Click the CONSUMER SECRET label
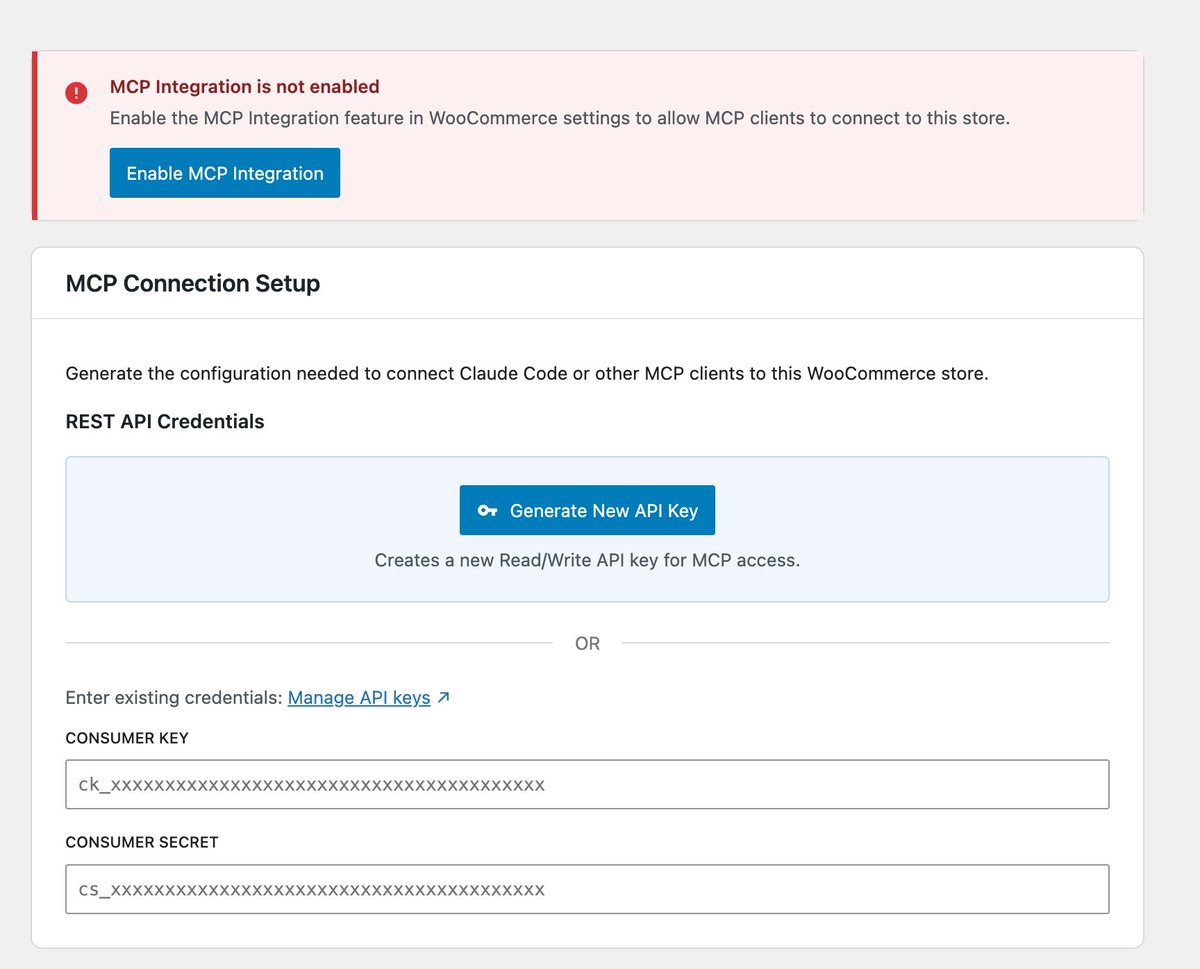The width and height of the screenshot is (1200, 969). [142, 842]
